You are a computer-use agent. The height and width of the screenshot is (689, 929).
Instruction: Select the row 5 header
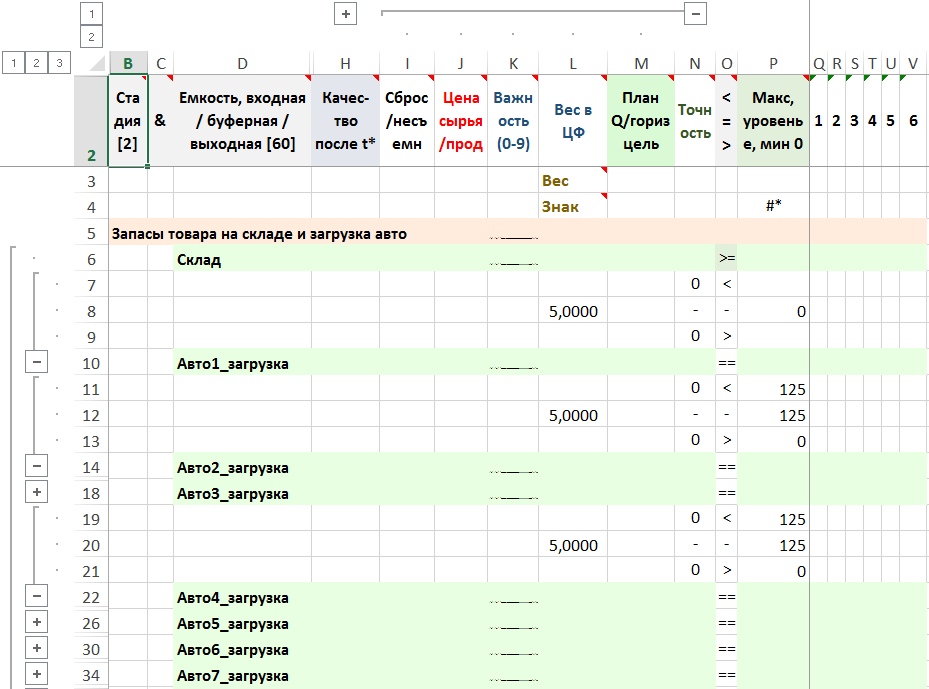90,234
